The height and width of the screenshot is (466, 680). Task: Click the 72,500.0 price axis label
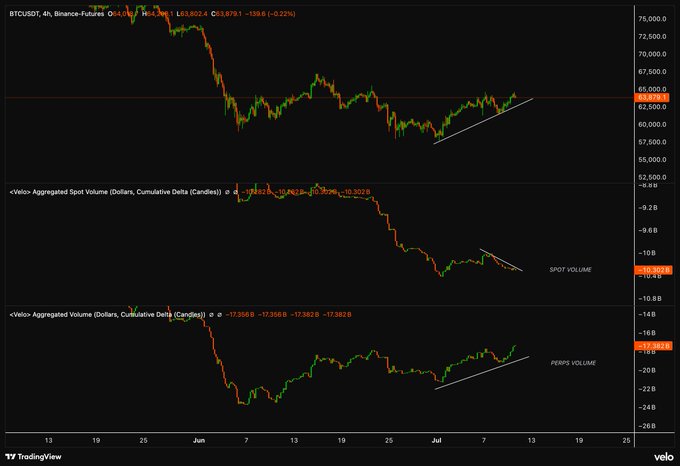point(652,36)
